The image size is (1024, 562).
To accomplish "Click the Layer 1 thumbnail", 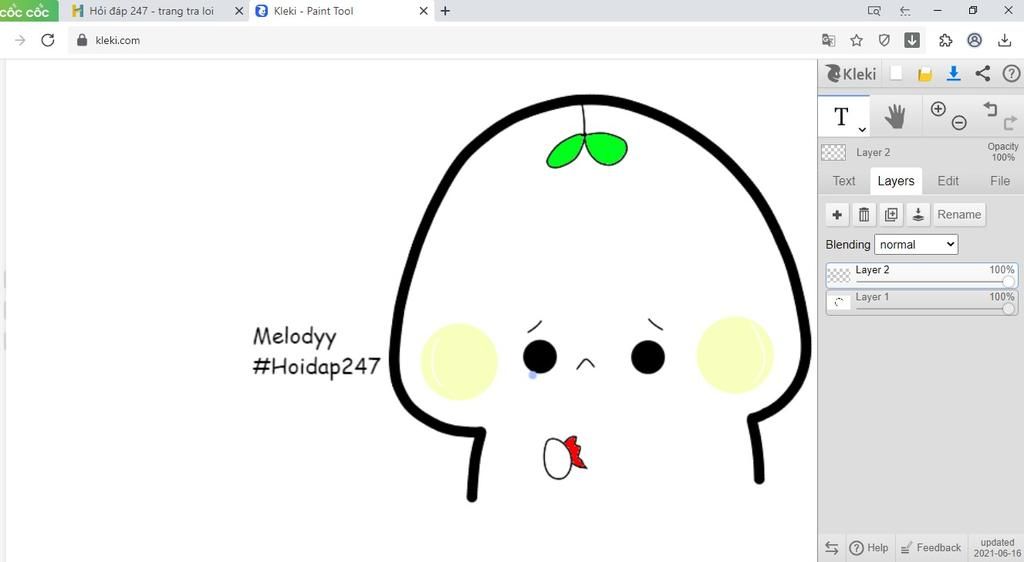I will (x=839, y=302).
